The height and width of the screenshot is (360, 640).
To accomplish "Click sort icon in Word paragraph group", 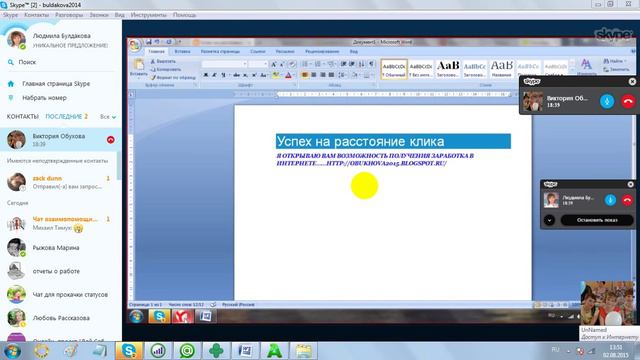I will [x=361, y=64].
